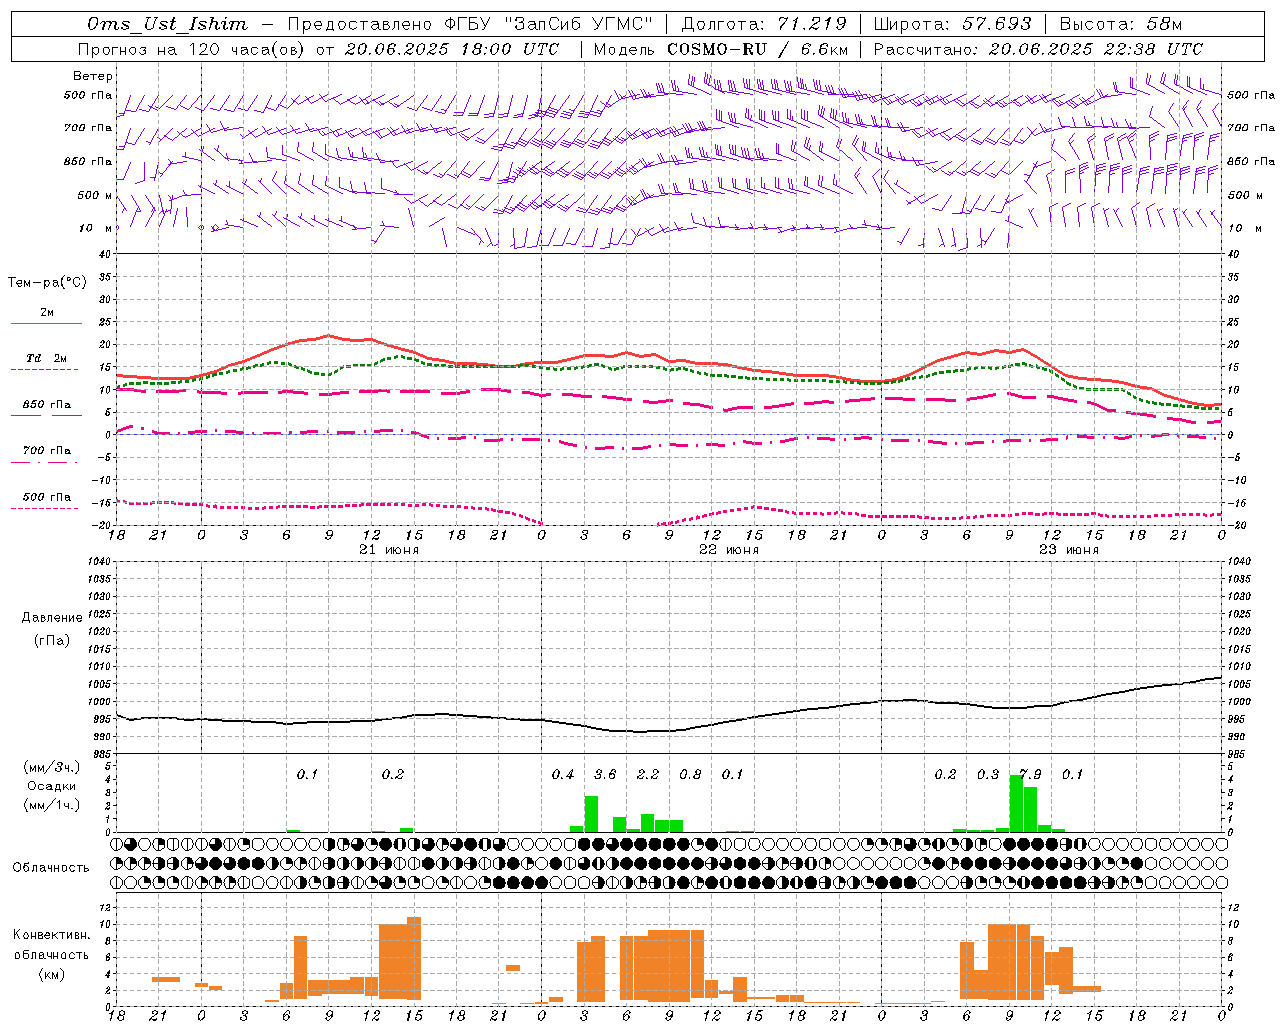Click the 2.2 precipitation total
The image size is (1280, 1024).
pos(648,775)
